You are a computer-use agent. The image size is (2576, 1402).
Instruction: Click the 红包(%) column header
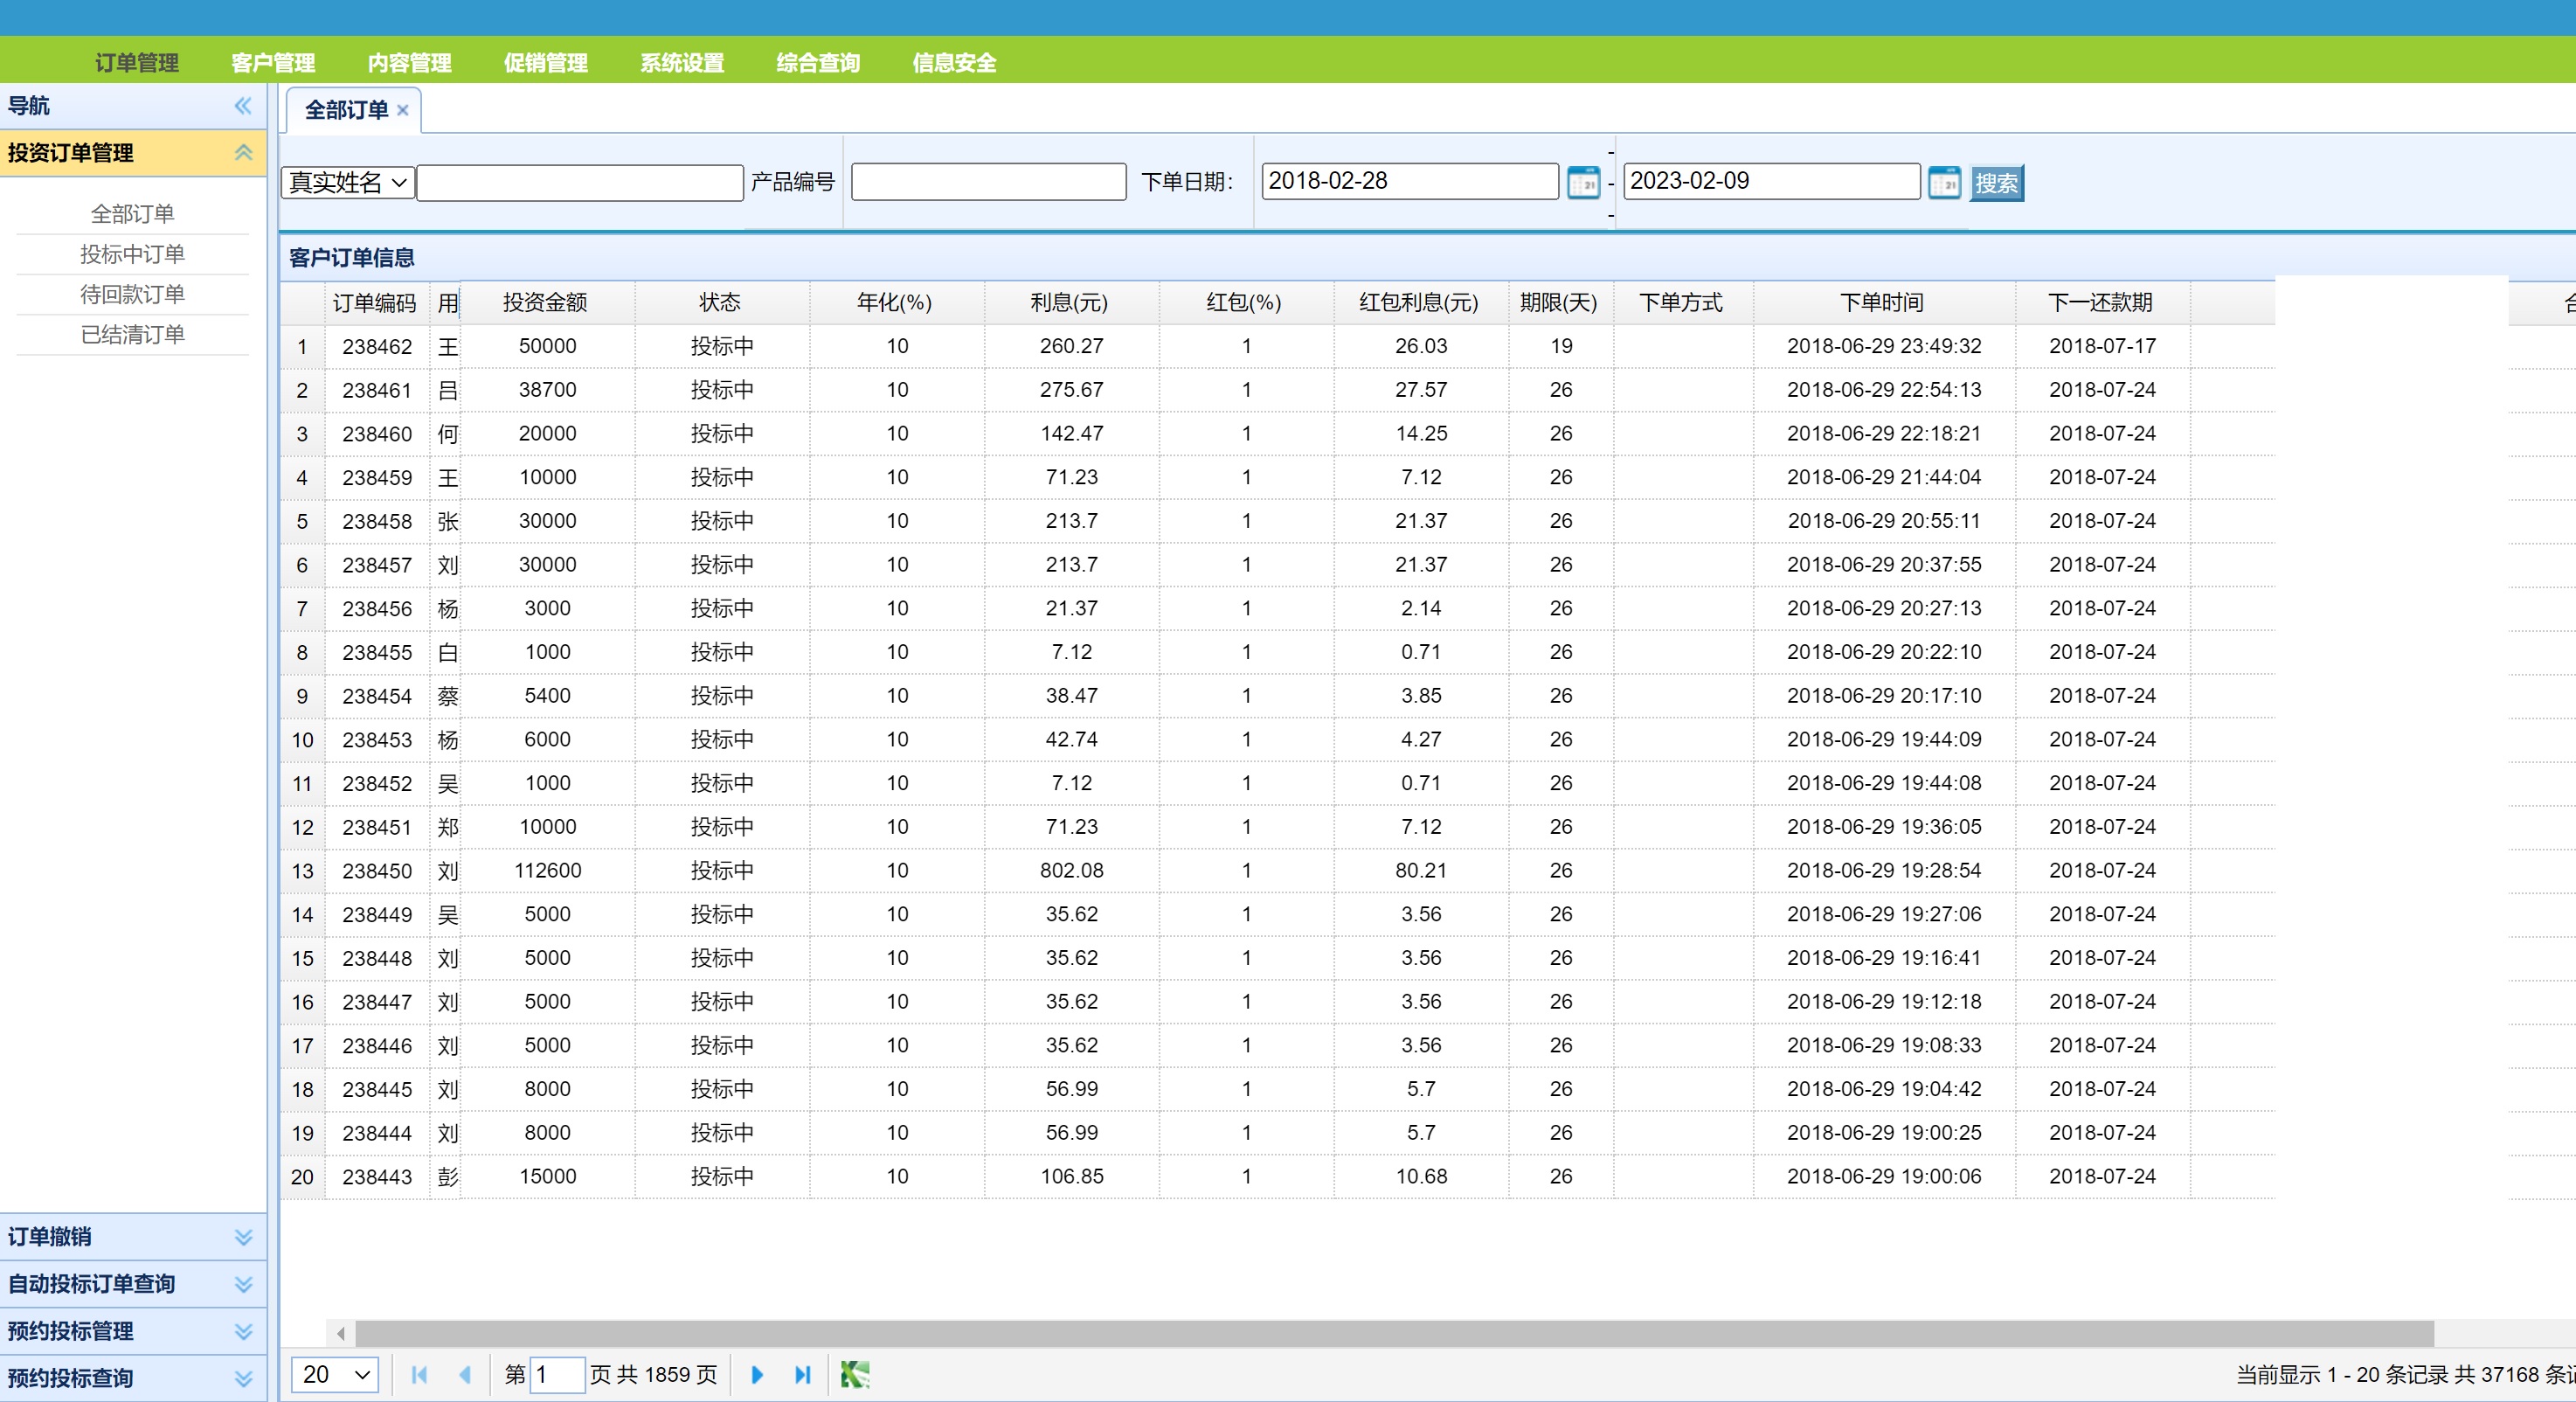point(1245,303)
